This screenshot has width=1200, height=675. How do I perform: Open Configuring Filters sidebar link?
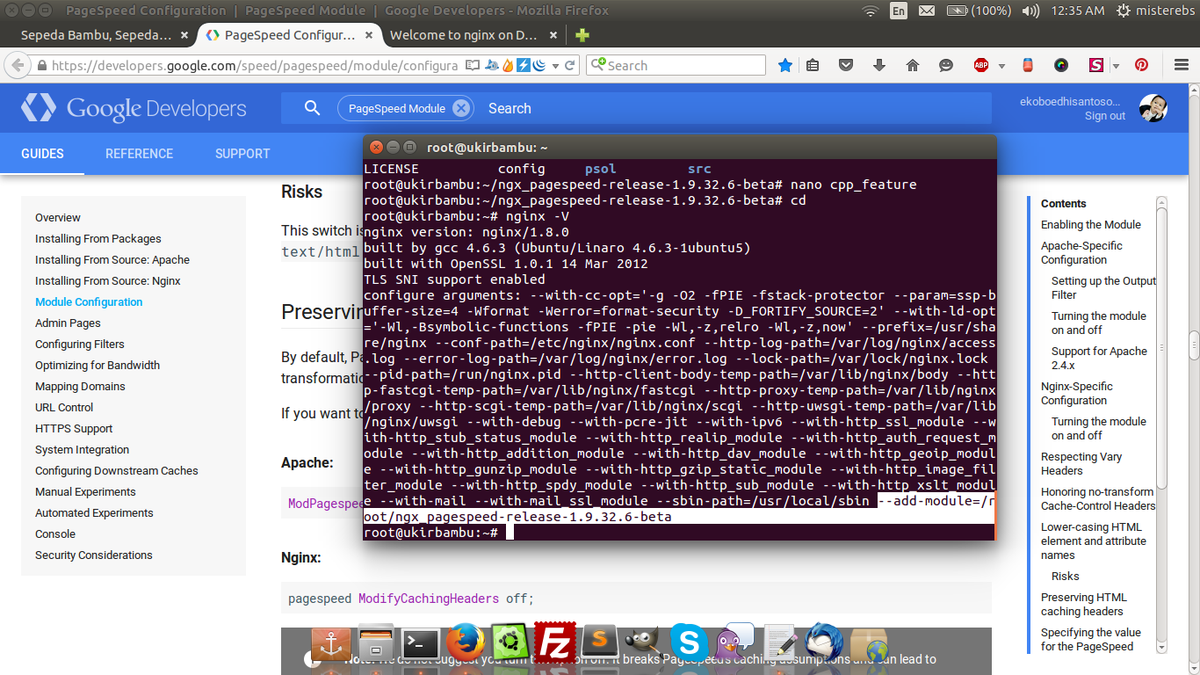coord(80,344)
